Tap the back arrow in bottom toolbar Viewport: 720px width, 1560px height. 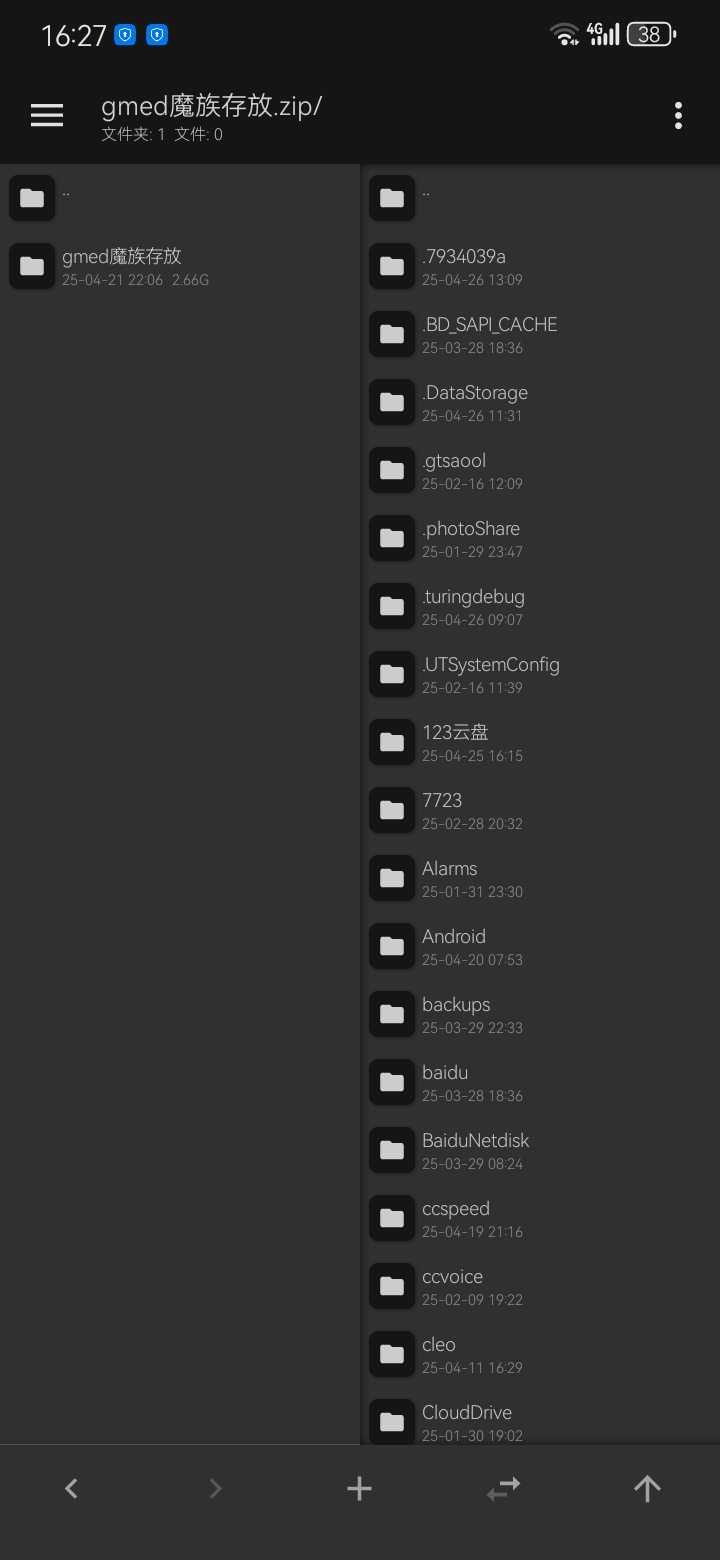coord(71,1488)
